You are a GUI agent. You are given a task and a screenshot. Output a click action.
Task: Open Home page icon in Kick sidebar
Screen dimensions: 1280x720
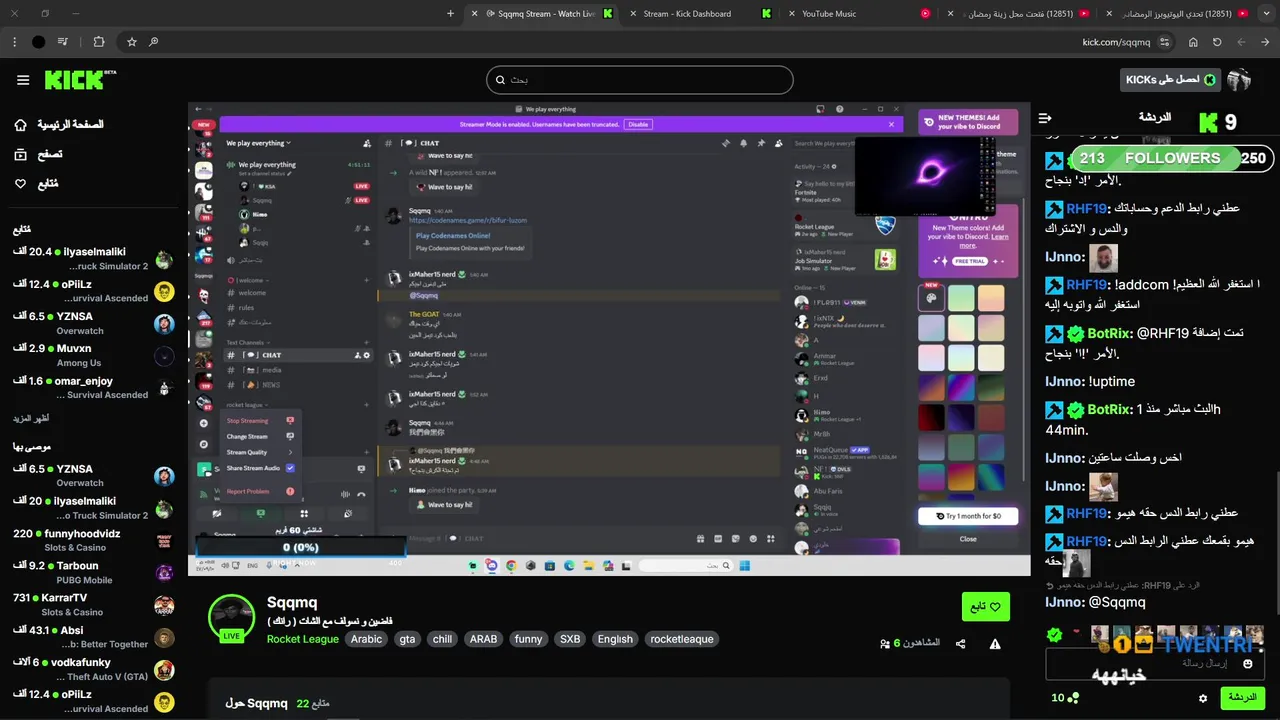(21, 125)
